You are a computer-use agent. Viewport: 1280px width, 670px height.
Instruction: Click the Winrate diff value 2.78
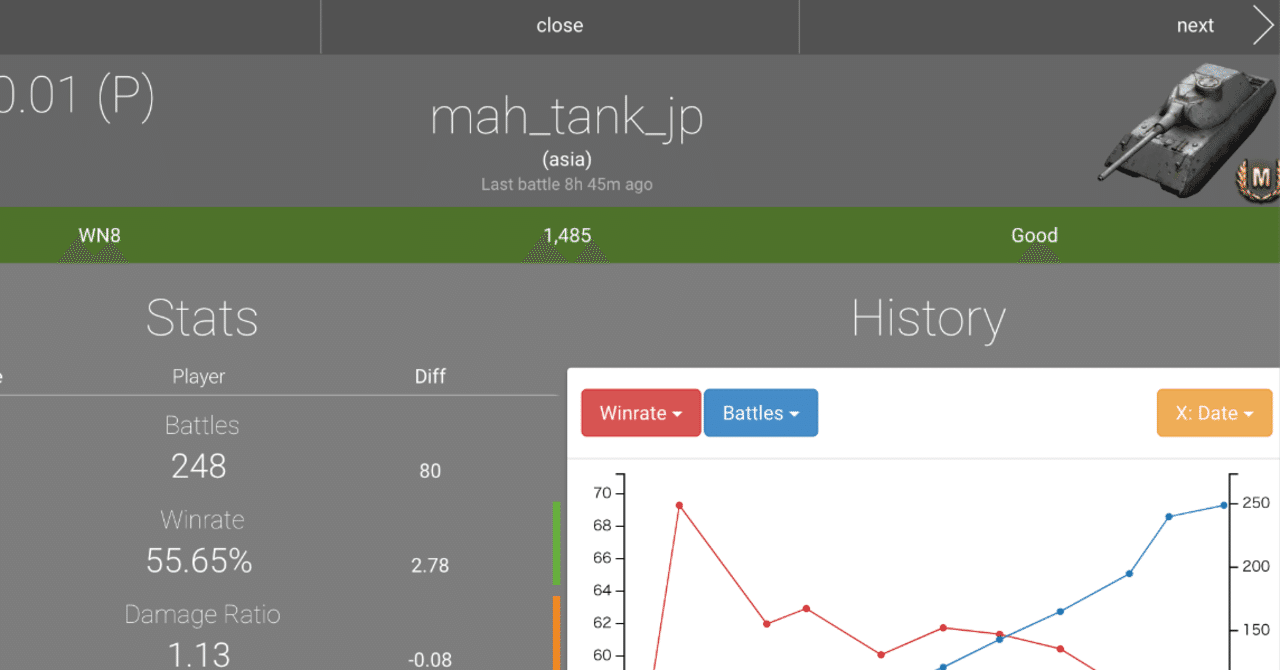(x=430, y=565)
